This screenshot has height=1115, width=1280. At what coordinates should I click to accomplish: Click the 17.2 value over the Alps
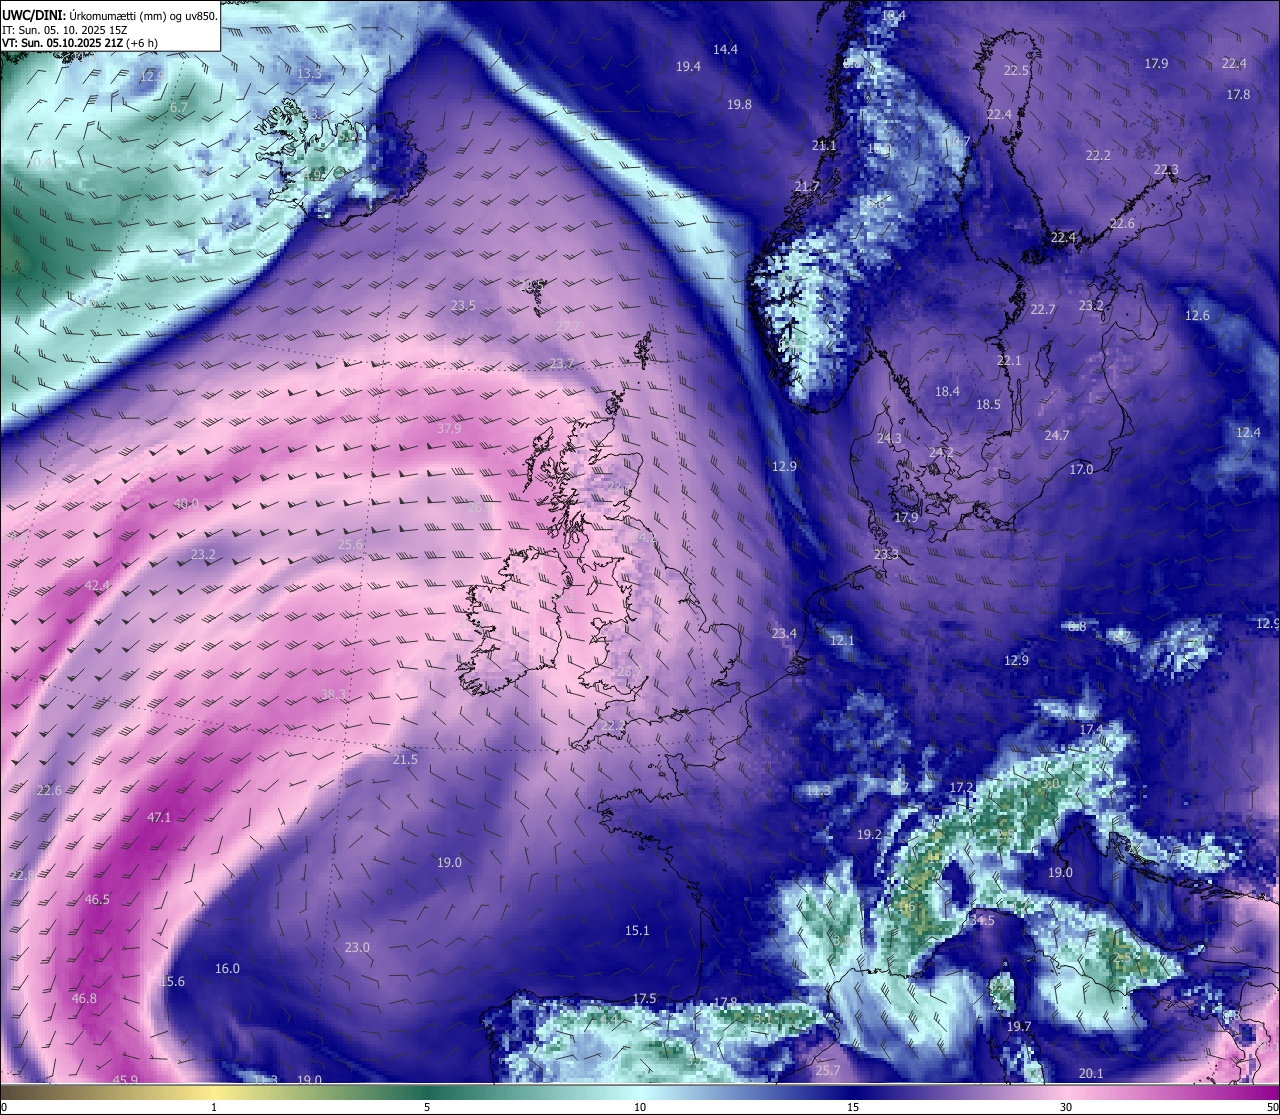(x=961, y=787)
